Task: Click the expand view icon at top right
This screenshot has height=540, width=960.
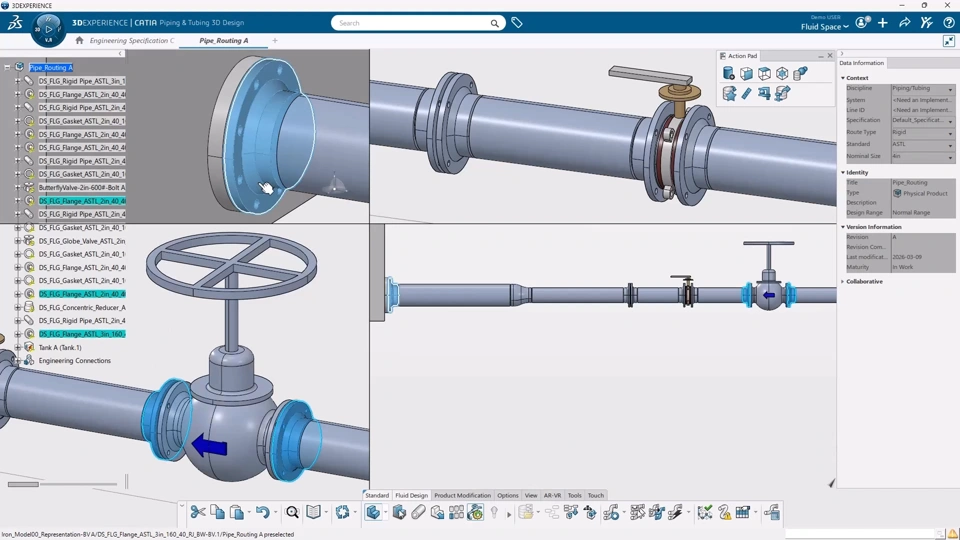Action: (948, 41)
